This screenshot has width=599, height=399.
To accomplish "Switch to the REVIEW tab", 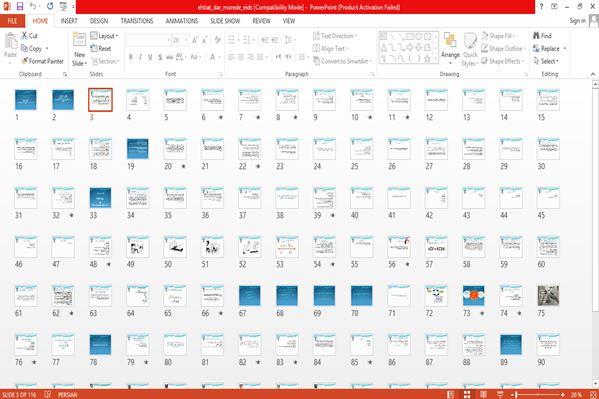I will (262, 21).
